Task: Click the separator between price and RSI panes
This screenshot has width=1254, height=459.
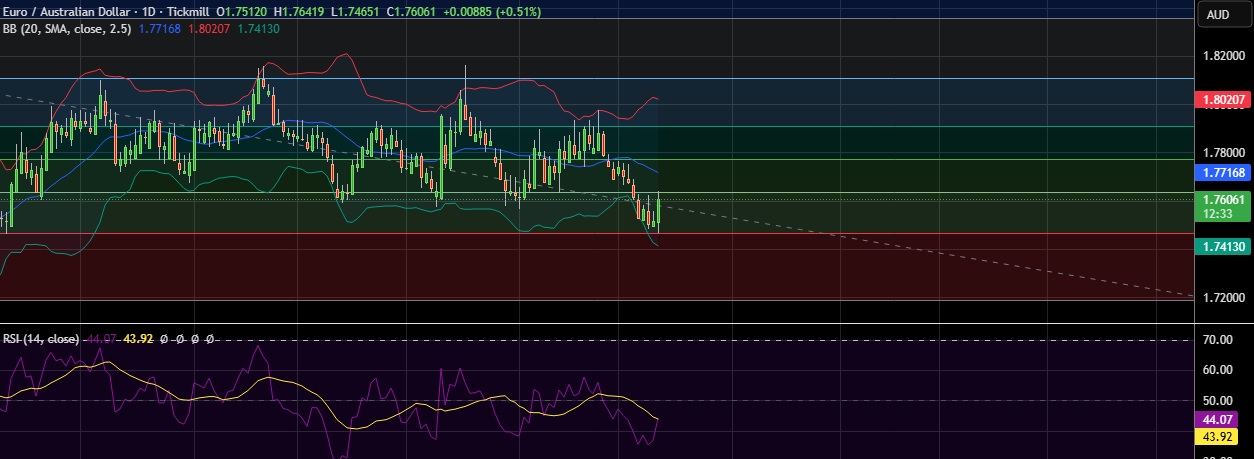Action: (600, 323)
